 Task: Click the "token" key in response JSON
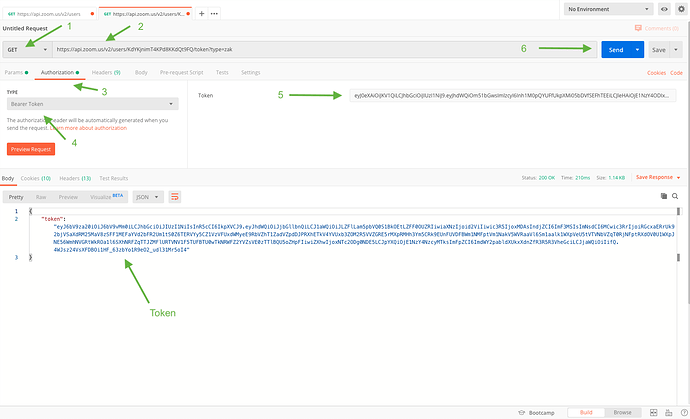pyautogui.click(x=53, y=219)
